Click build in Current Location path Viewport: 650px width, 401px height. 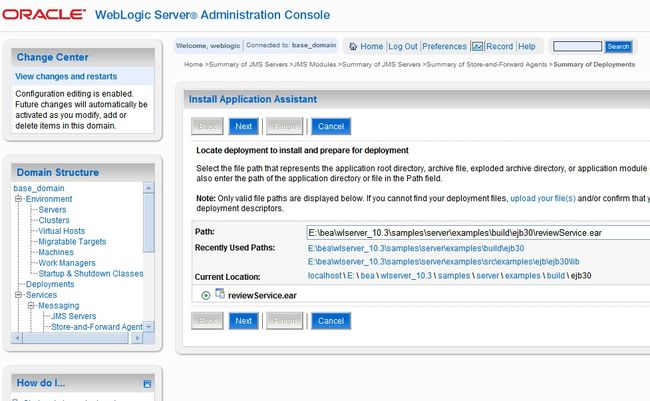pos(555,276)
